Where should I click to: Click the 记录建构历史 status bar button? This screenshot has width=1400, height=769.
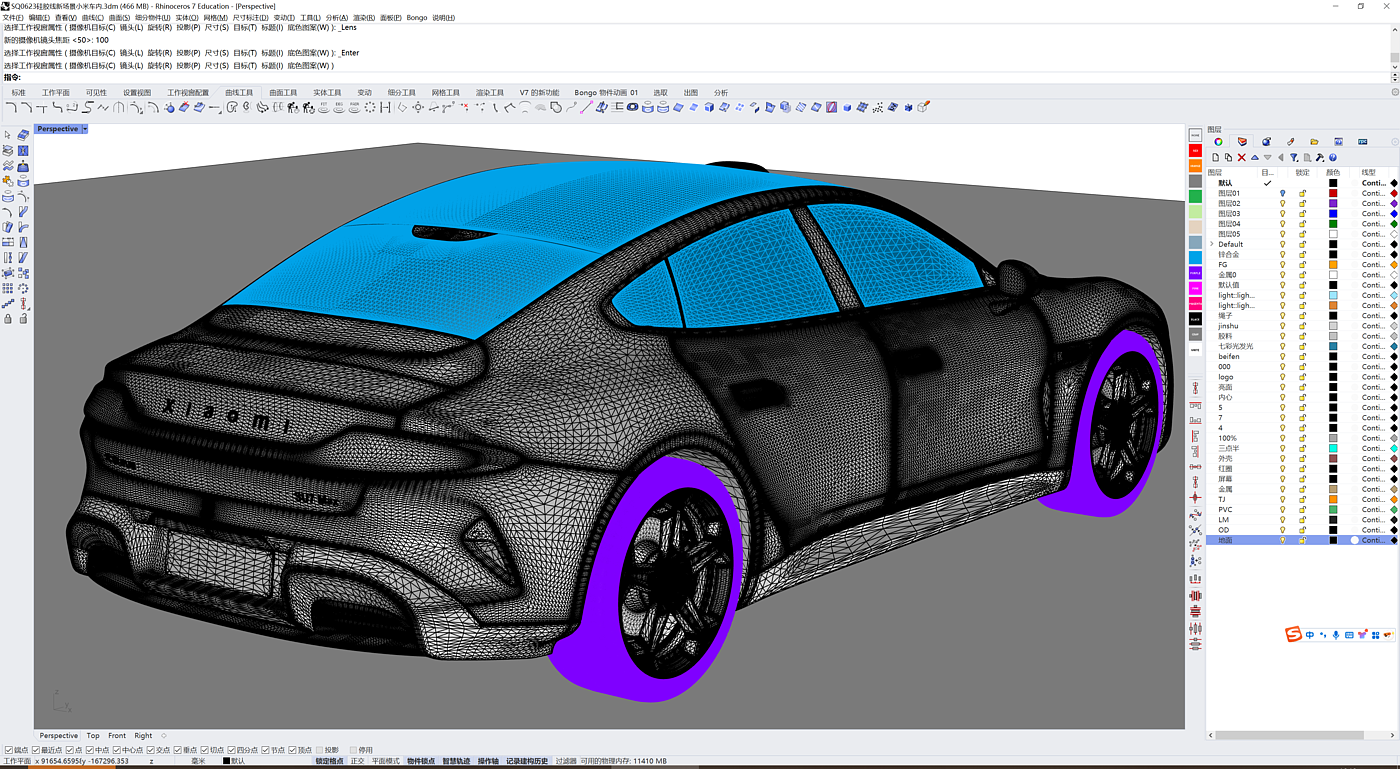coord(527,761)
